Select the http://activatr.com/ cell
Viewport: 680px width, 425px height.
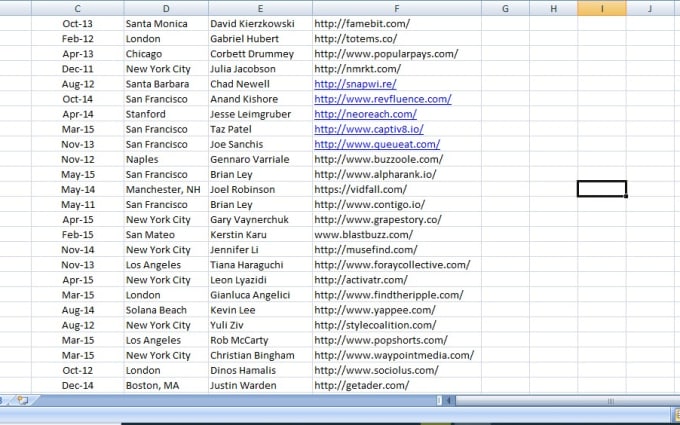coord(397,280)
